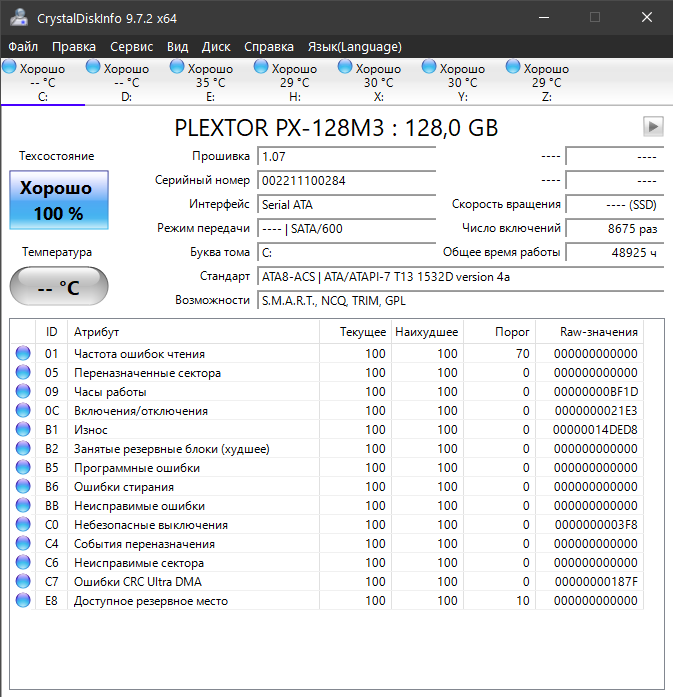Click the CrystalDiskInfo app icon in title bar
Image resolution: width=673 pixels, height=697 pixels.
(19, 18)
